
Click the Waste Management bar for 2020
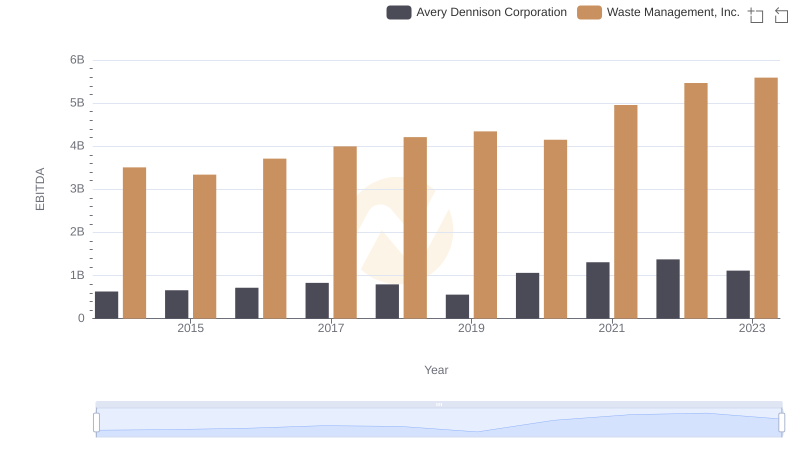[x=556, y=229]
